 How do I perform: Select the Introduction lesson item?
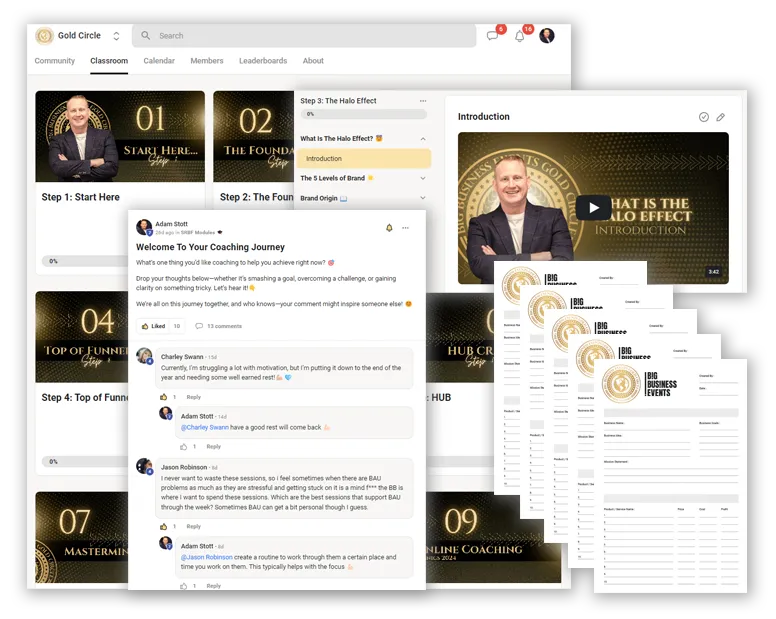click(364, 159)
